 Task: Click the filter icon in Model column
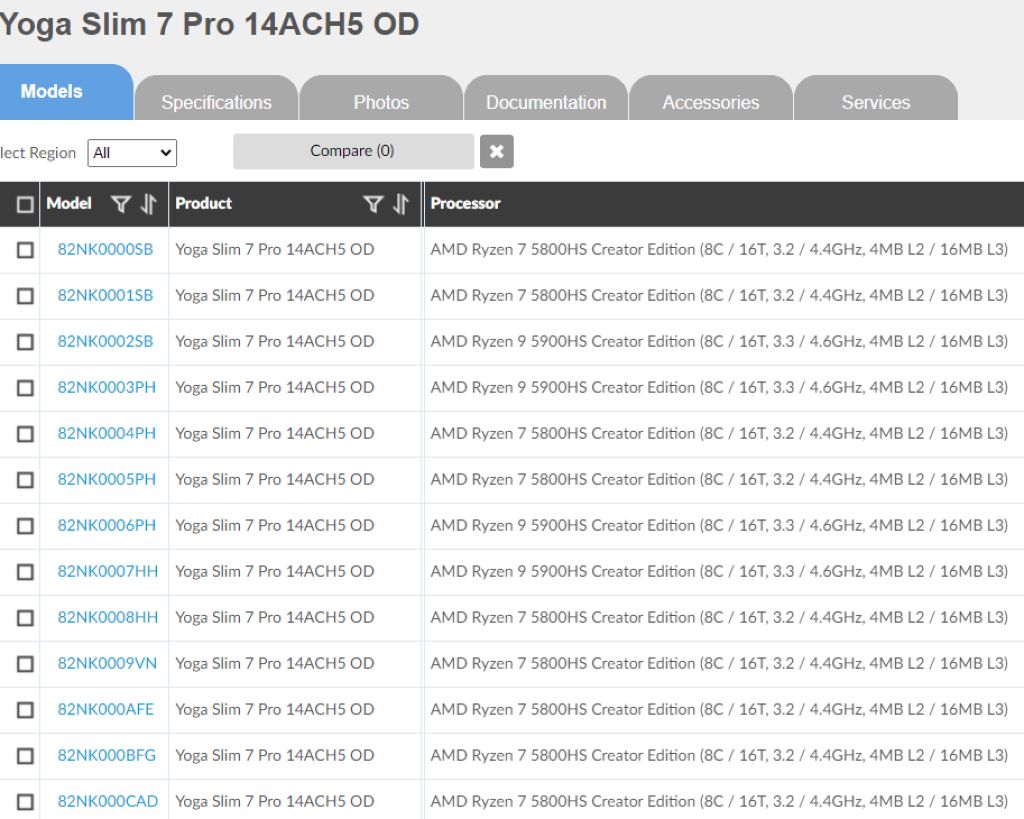click(x=121, y=204)
